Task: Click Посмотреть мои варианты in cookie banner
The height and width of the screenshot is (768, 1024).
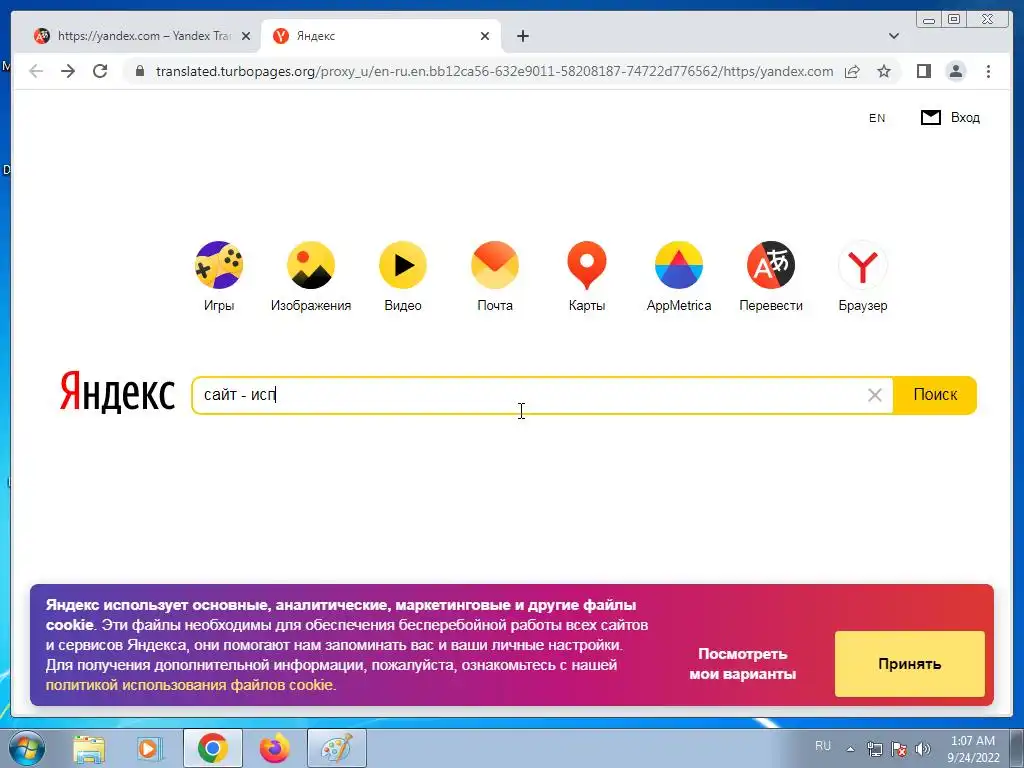Action: pyautogui.click(x=743, y=664)
